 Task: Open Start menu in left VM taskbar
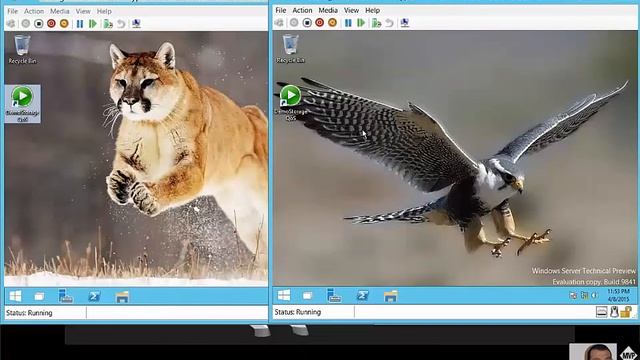(x=16, y=296)
